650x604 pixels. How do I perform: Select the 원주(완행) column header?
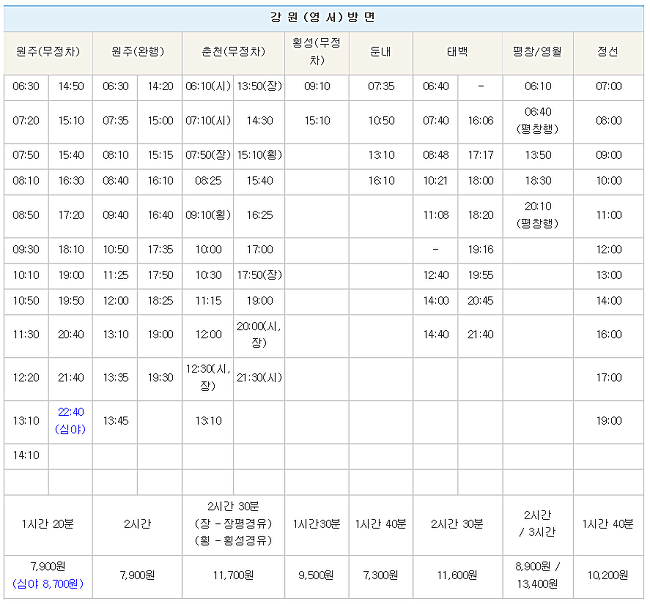point(138,52)
